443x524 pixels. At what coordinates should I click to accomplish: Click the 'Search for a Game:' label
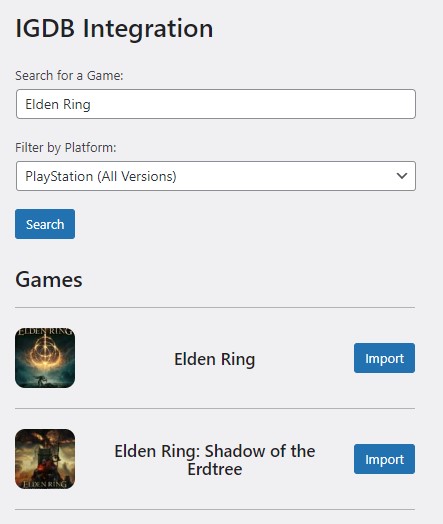point(69,76)
